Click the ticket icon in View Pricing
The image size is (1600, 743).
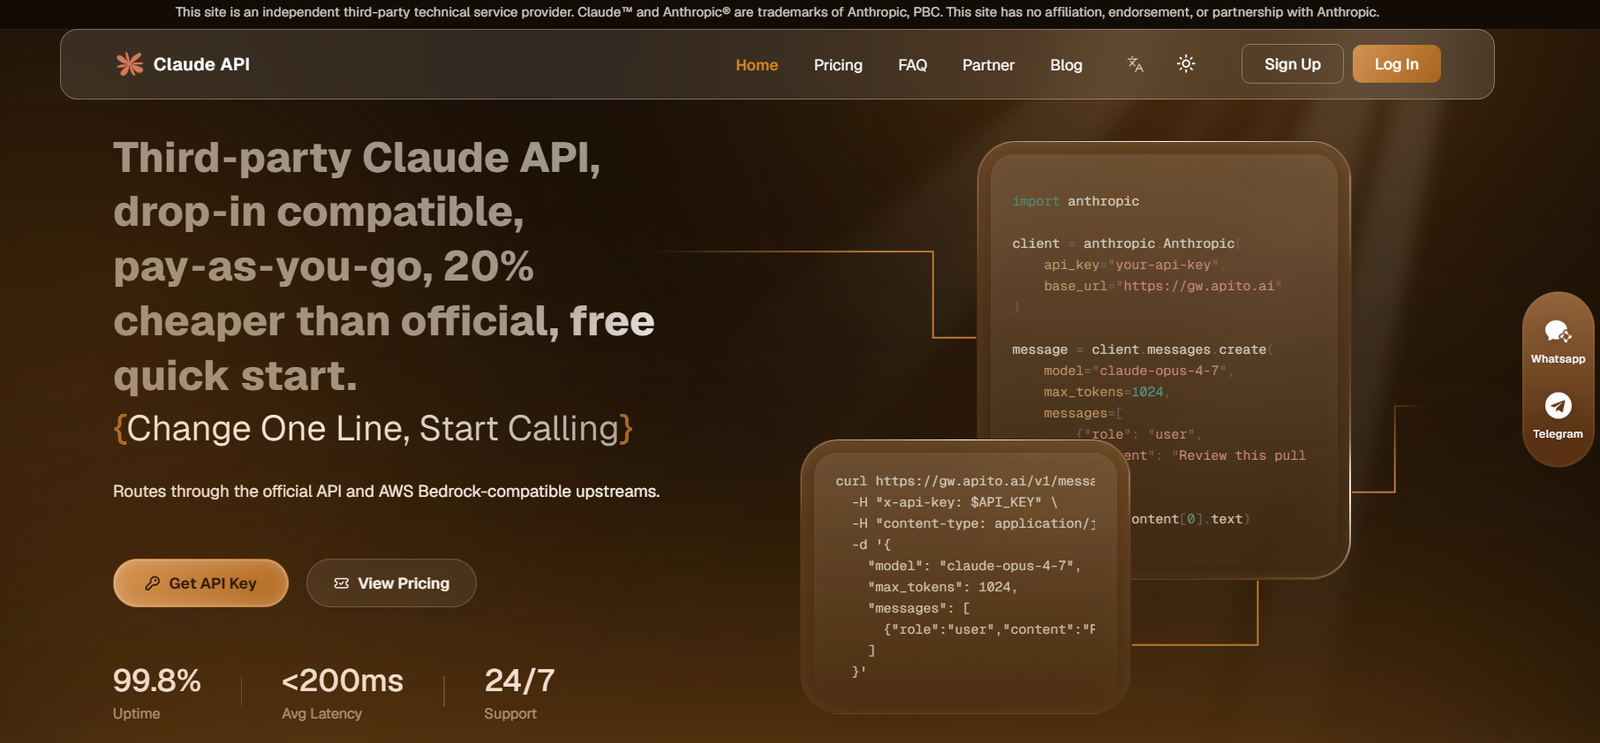pyautogui.click(x=341, y=583)
